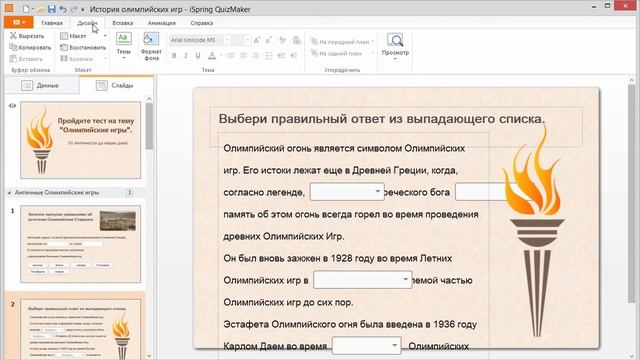The width and height of the screenshot is (640, 360).
Task: Click the Redo arrow icon
Action: [x=74, y=9]
